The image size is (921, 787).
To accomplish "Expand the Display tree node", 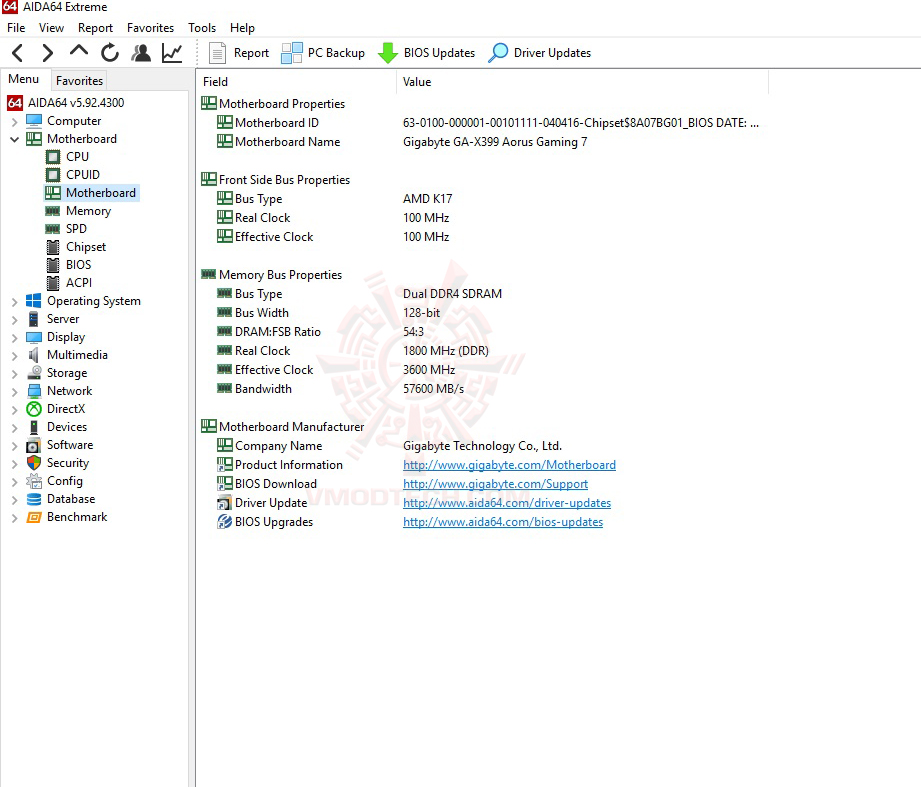I will (15, 338).
